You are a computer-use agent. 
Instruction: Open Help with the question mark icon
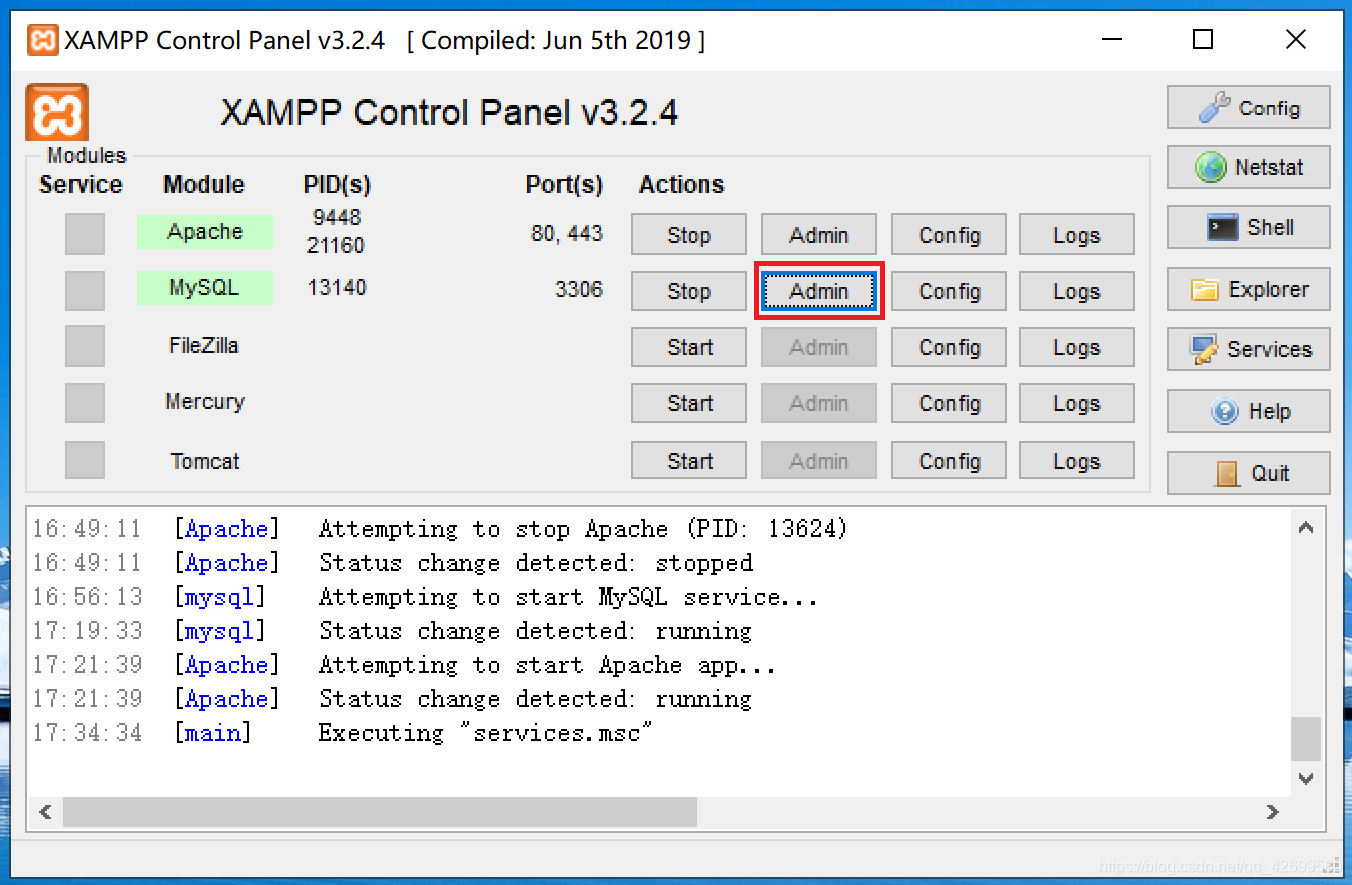click(x=1249, y=412)
